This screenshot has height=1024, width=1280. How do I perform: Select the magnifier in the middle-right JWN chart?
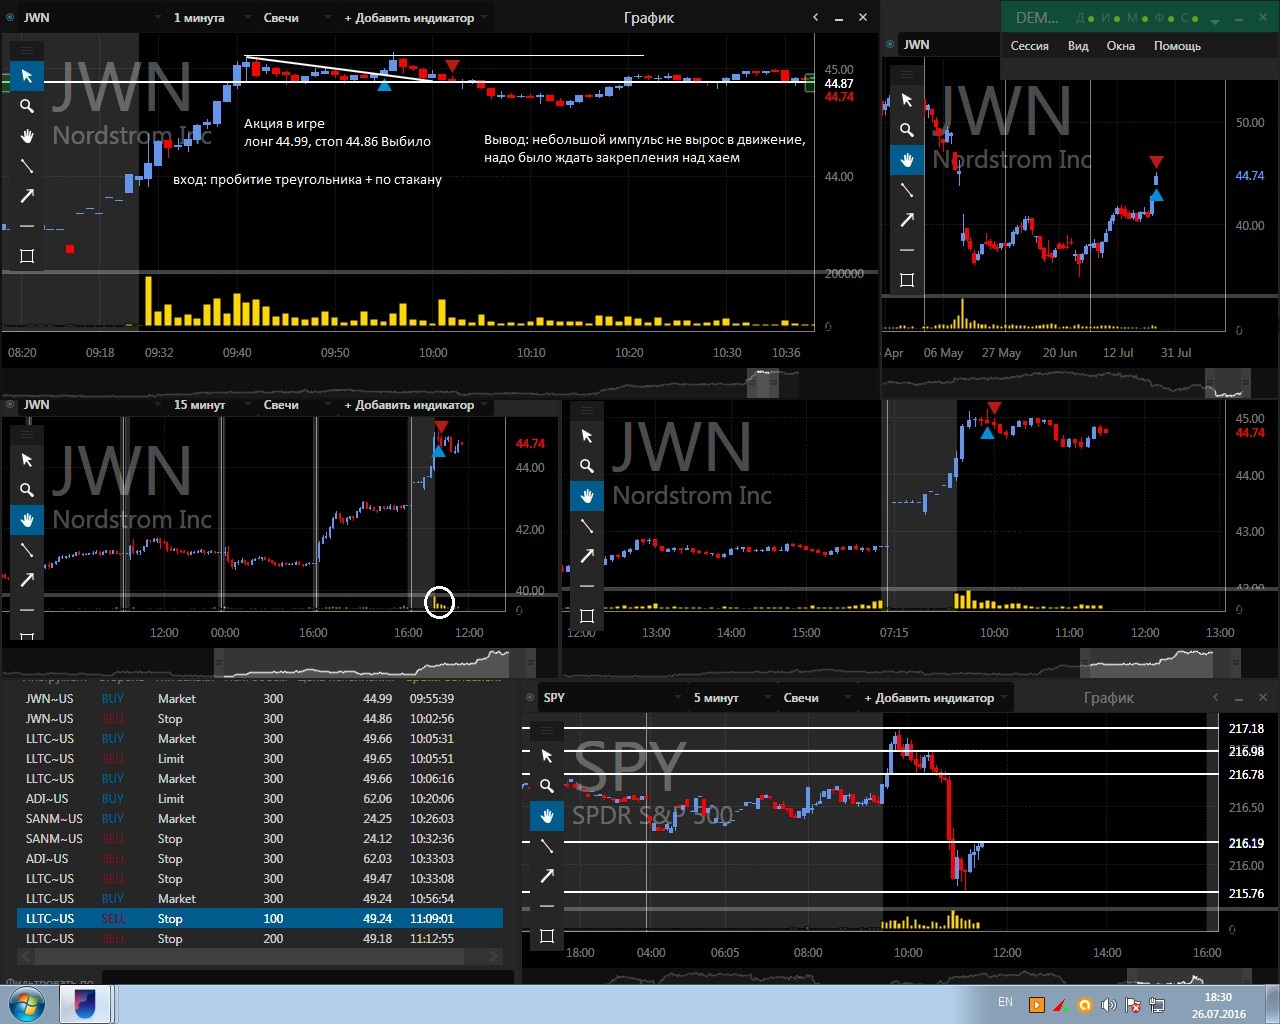pos(587,466)
